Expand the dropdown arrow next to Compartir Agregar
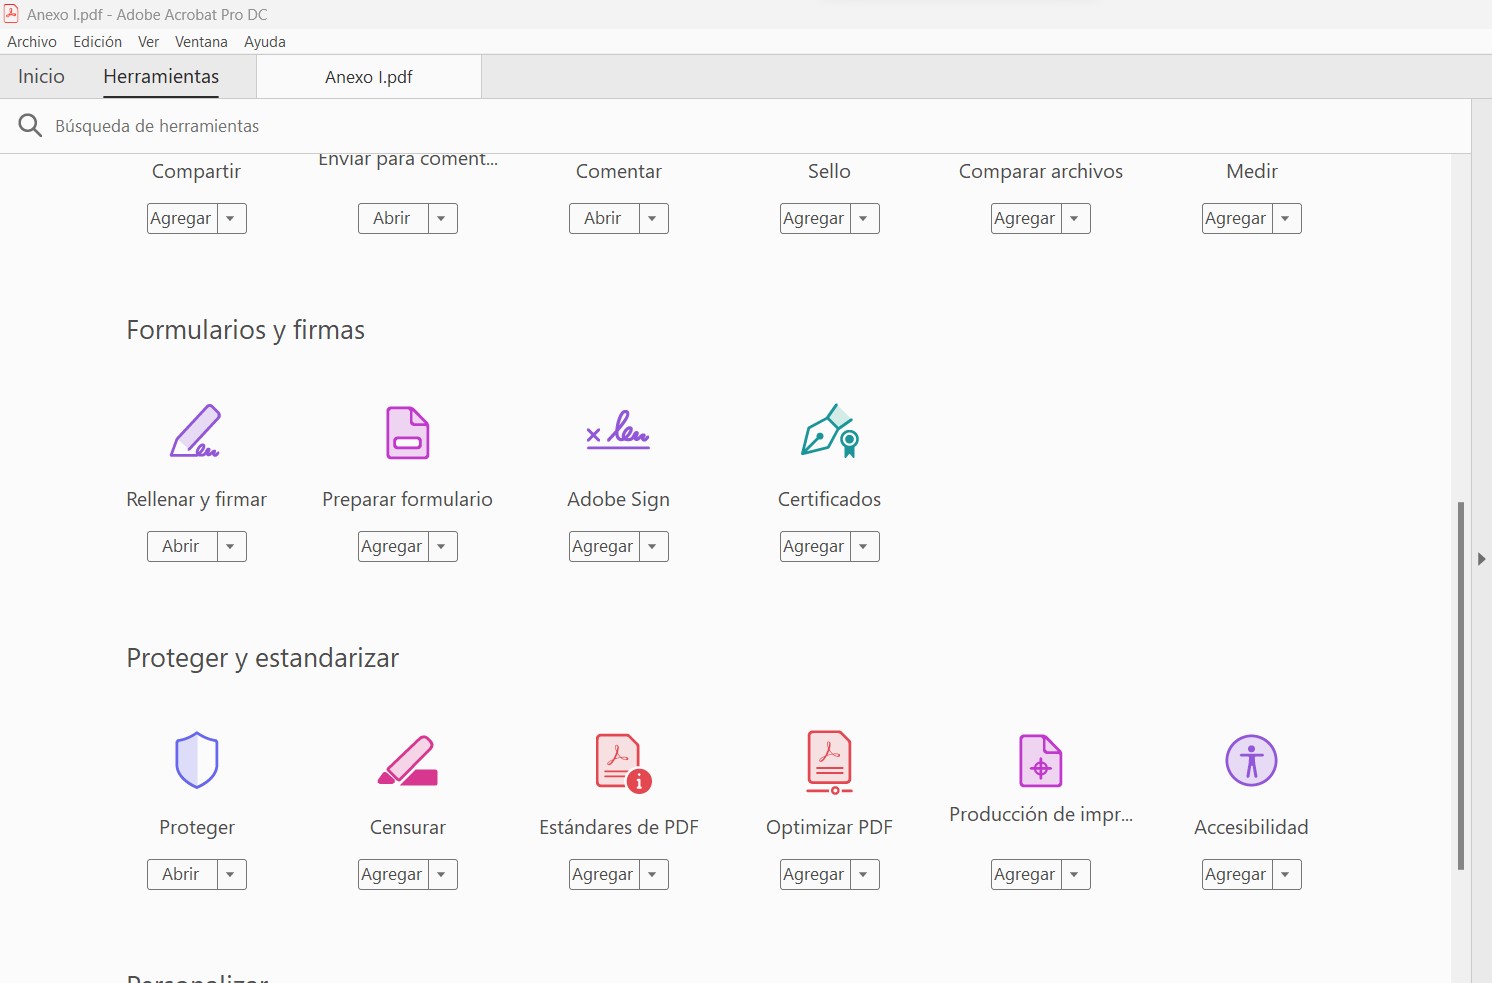The height and width of the screenshot is (983, 1492). pos(231,219)
